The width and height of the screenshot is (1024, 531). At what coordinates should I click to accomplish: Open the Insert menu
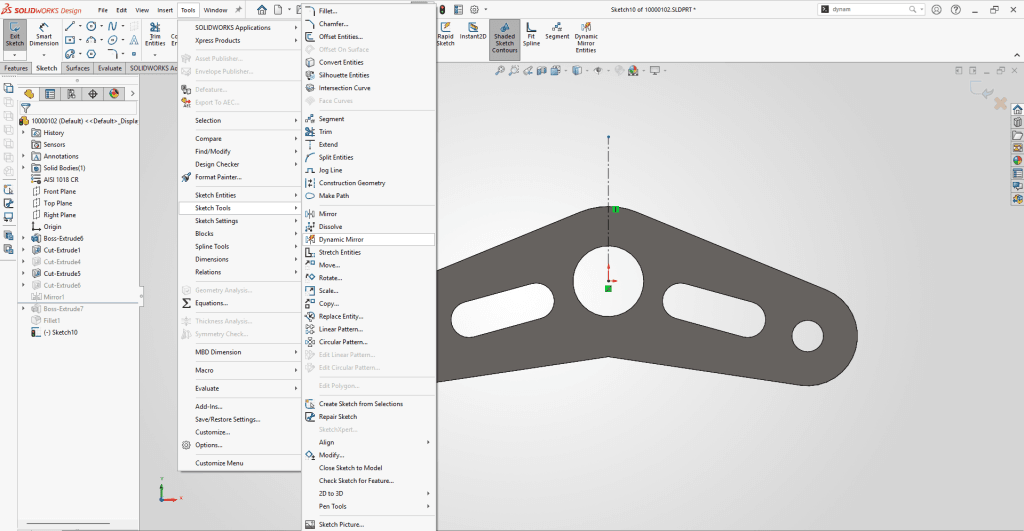pos(165,10)
